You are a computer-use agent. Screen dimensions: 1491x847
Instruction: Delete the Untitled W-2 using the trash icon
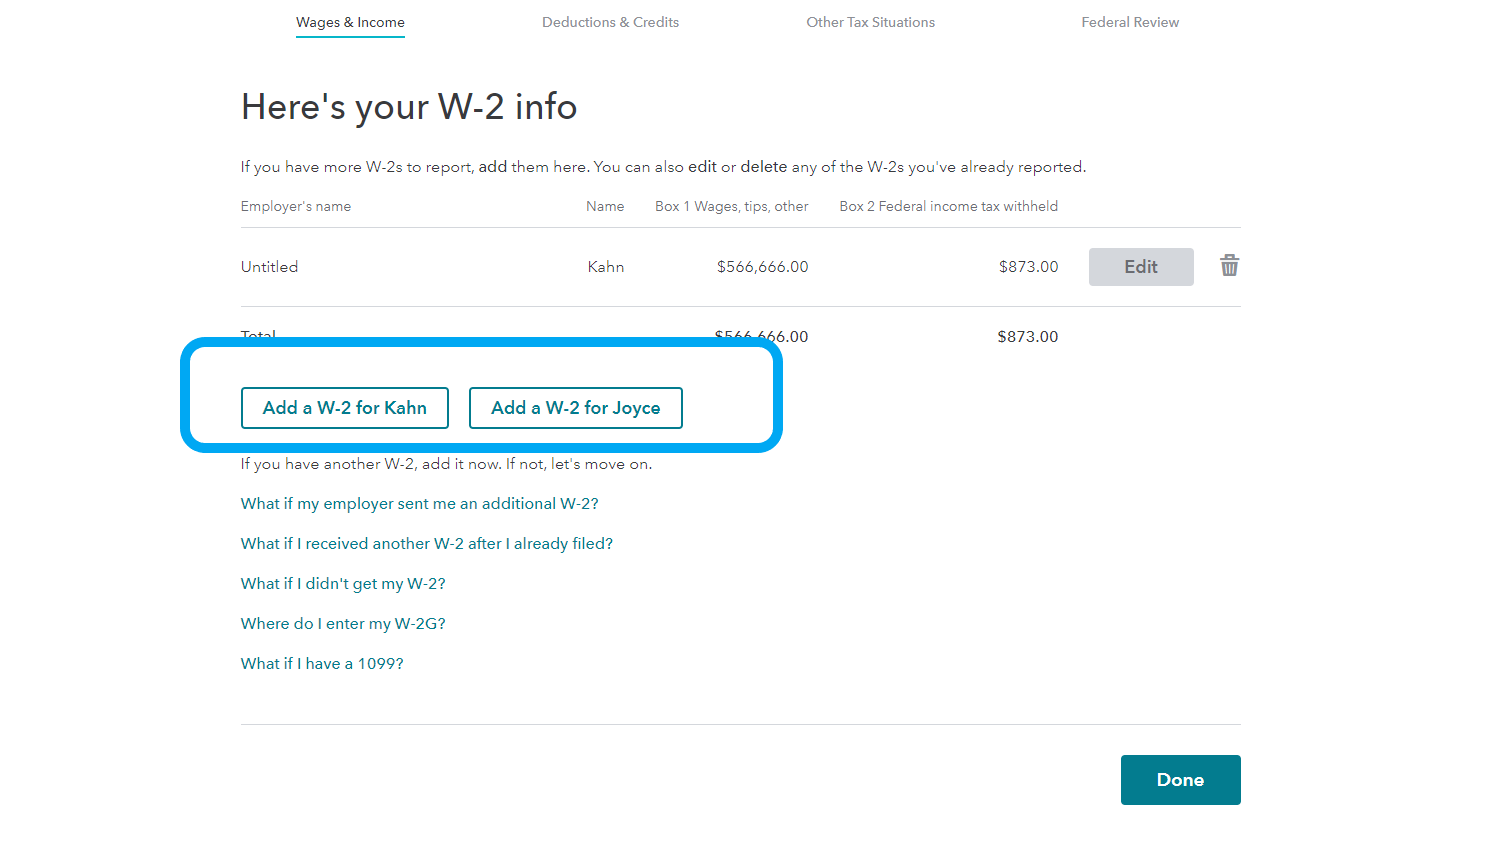point(1229,265)
